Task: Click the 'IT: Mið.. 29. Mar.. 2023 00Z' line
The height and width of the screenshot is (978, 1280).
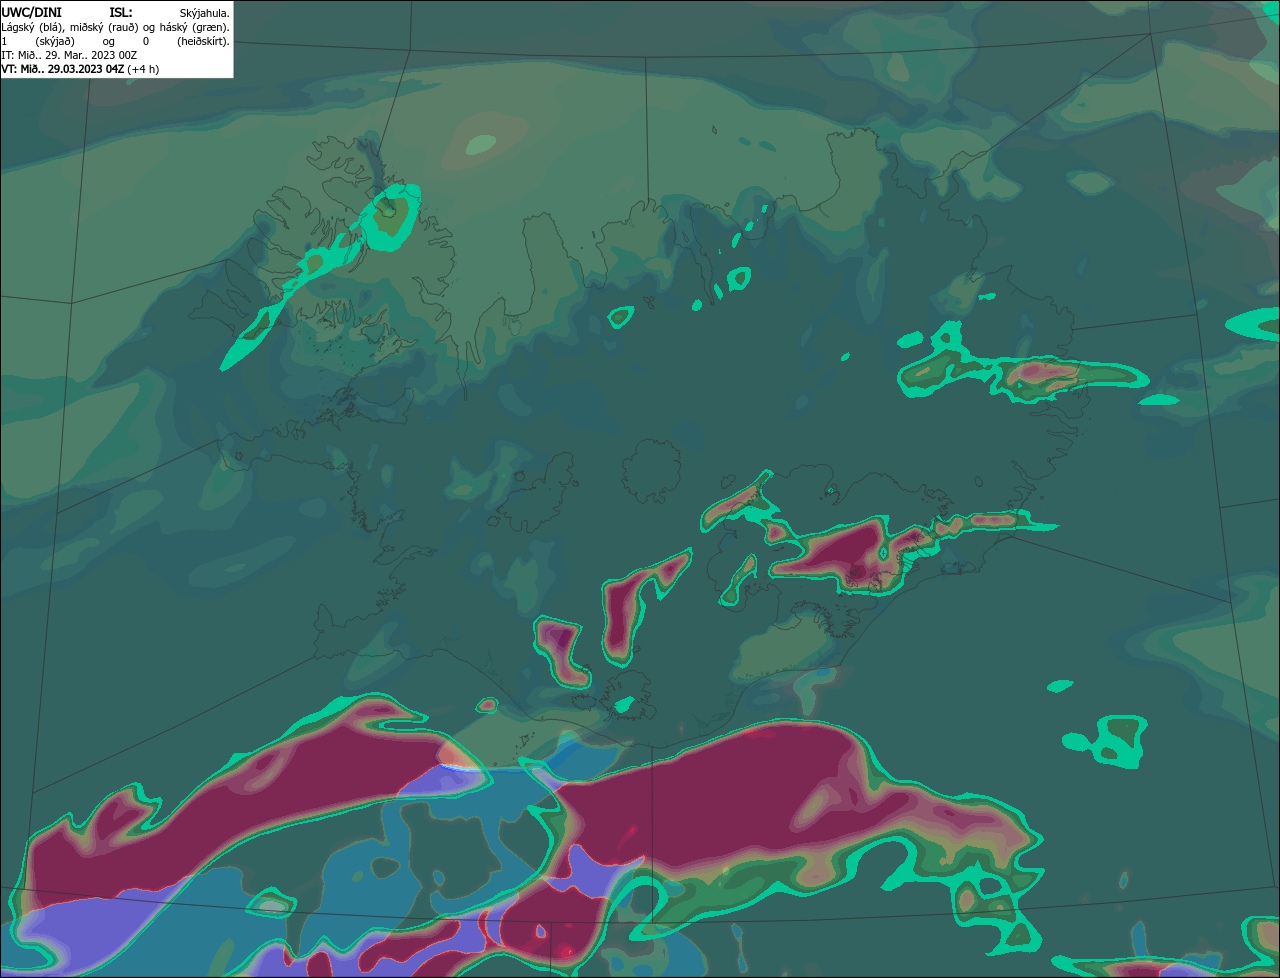Action: coord(69,55)
